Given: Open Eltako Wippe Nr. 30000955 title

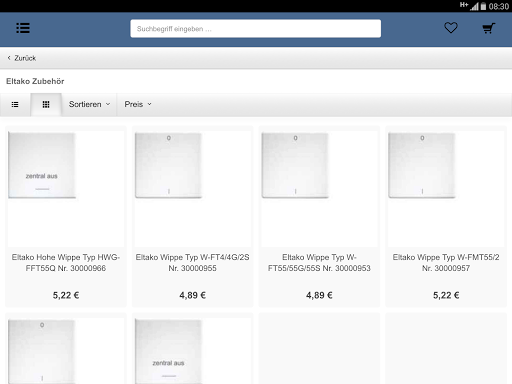Looking at the screenshot, I should pyautogui.click(x=192, y=263).
